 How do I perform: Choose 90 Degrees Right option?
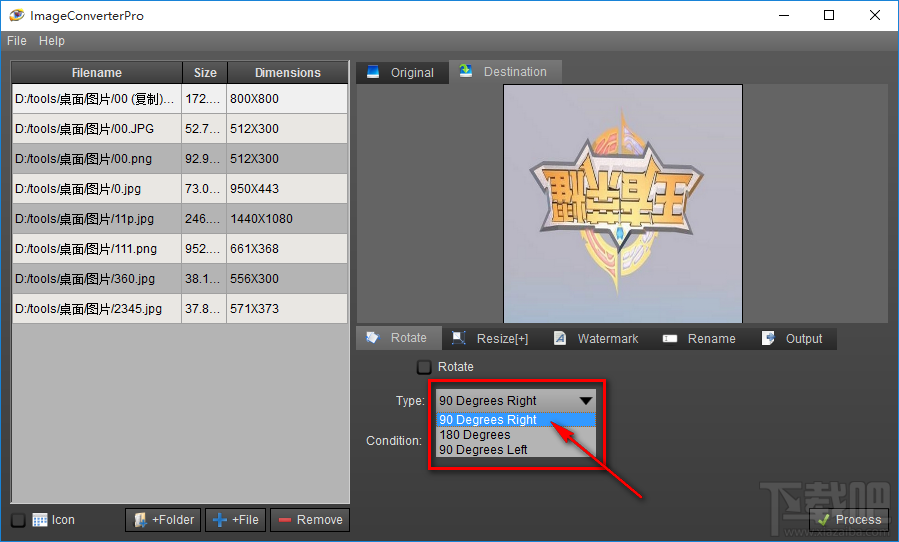tap(516, 420)
